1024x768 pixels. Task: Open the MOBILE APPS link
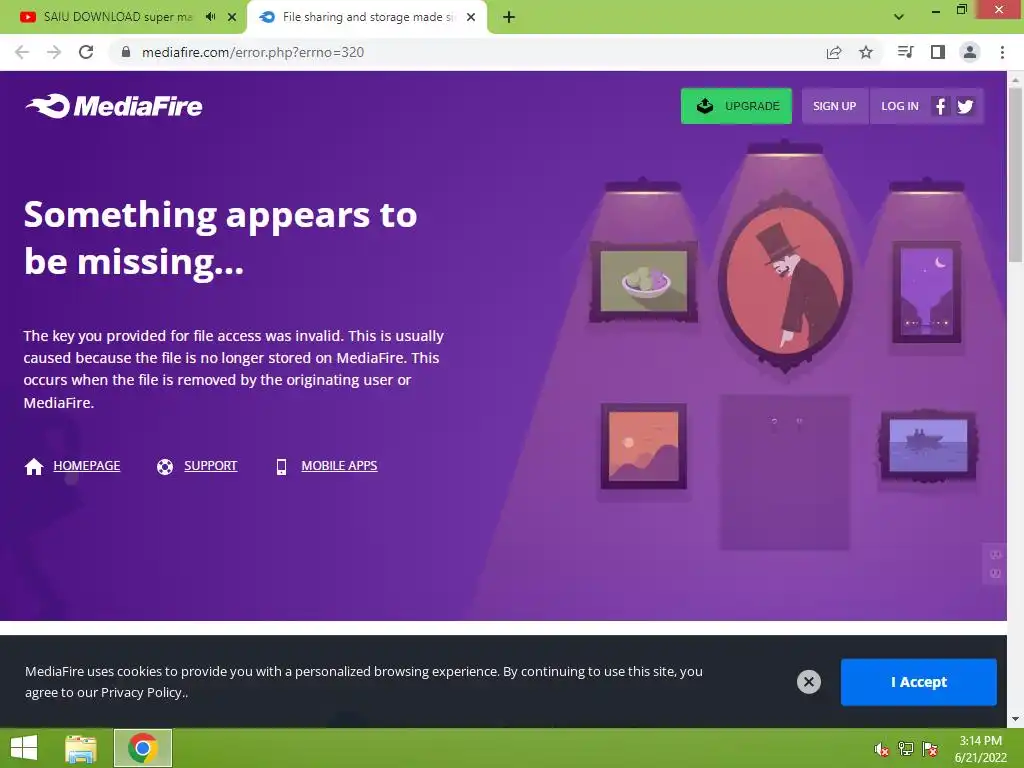(339, 466)
